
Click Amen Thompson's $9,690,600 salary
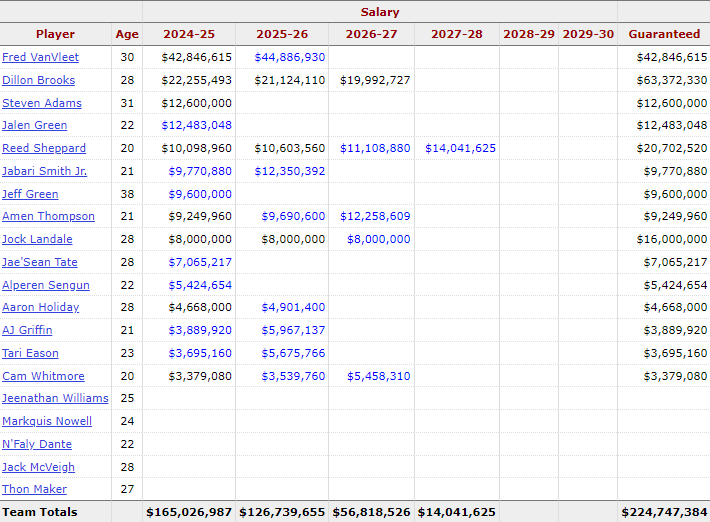(293, 216)
